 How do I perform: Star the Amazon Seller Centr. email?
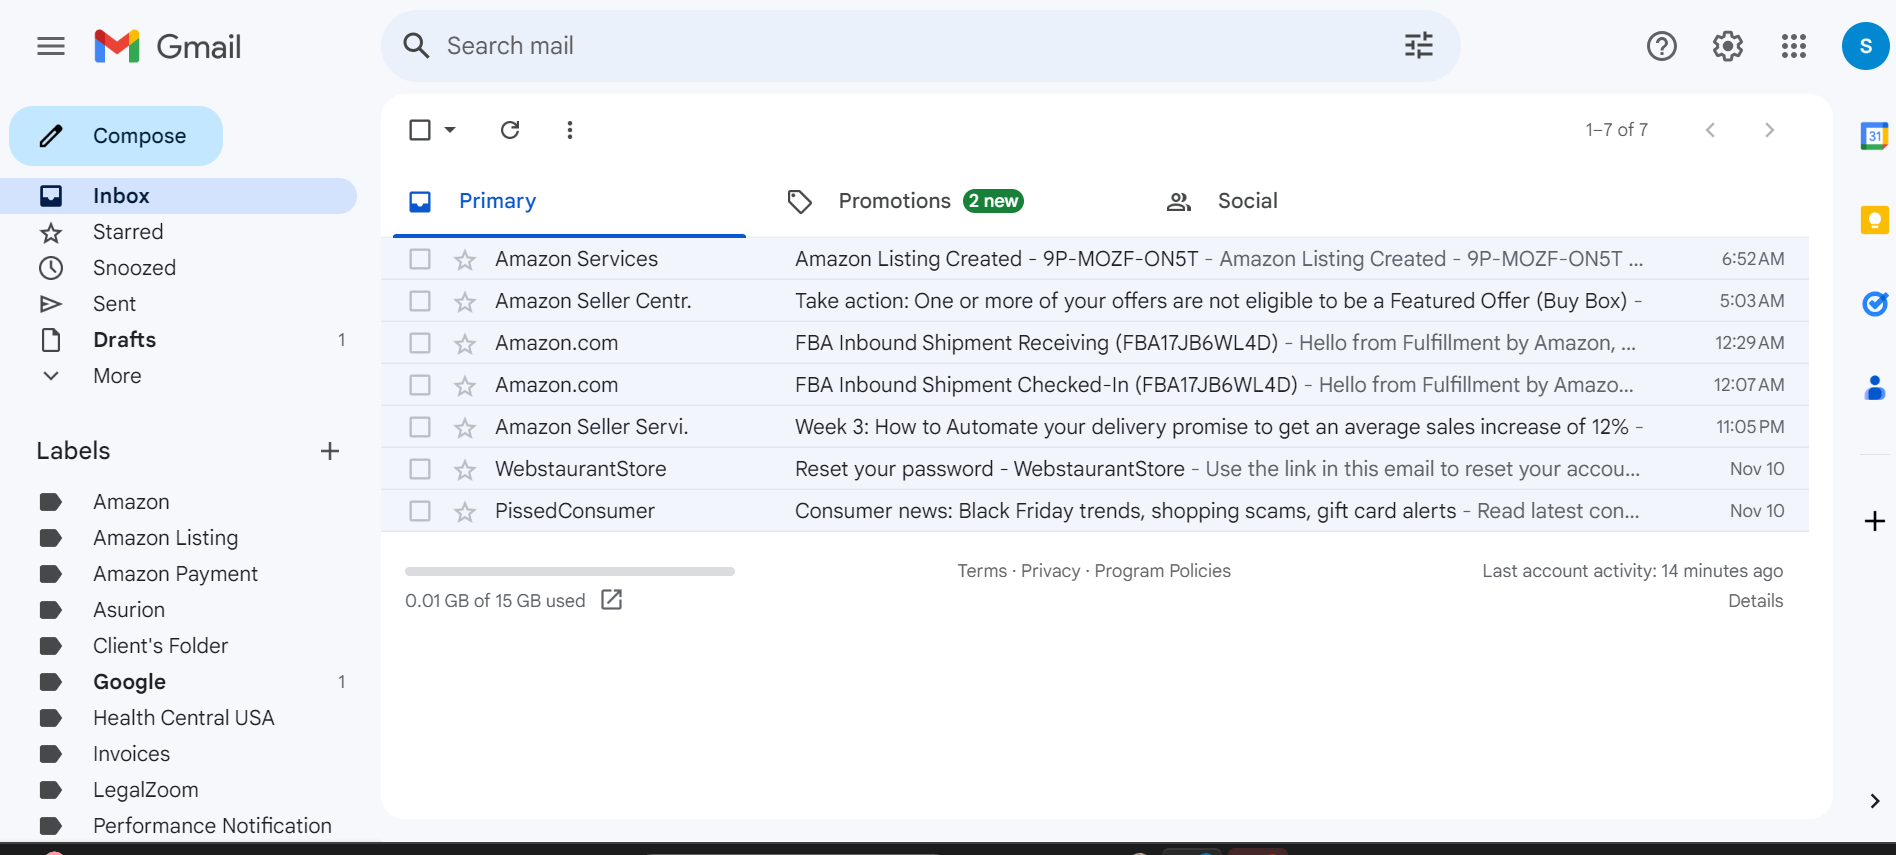(465, 302)
